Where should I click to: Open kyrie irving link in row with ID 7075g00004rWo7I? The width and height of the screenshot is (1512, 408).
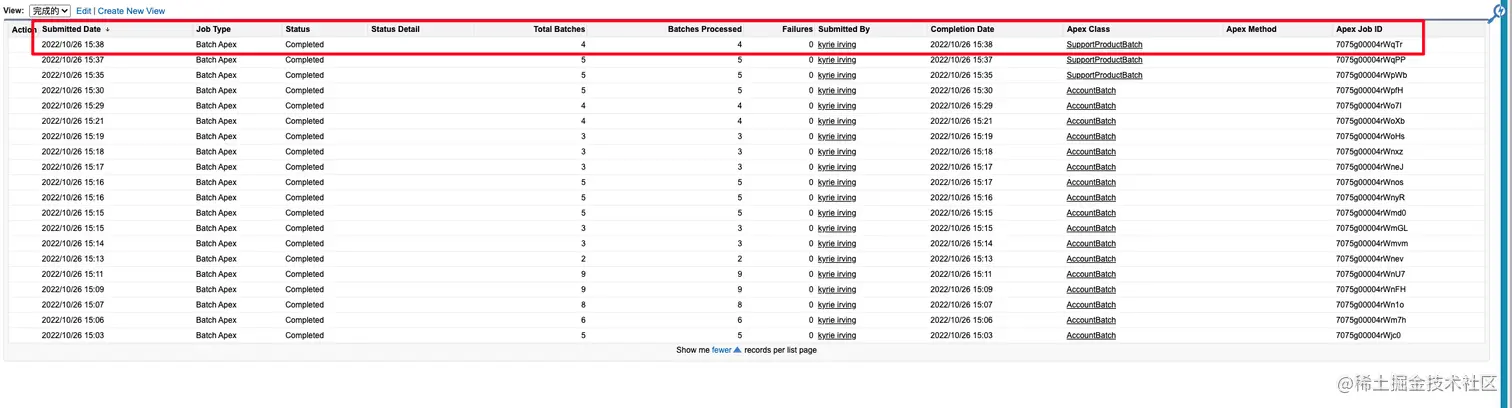pos(837,106)
